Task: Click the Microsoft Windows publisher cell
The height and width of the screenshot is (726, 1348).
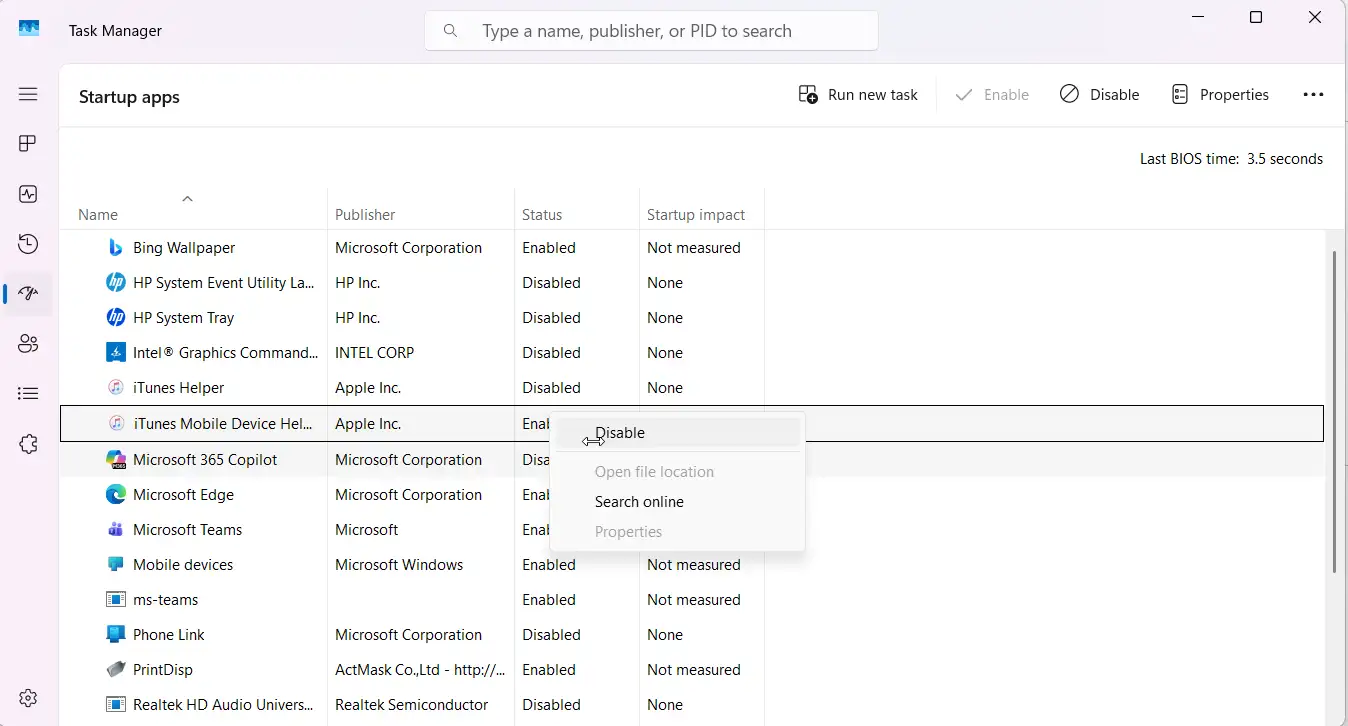Action: [x=399, y=564]
